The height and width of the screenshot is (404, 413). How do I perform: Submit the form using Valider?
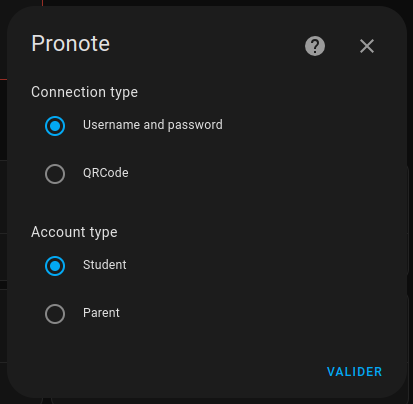coord(354,372)
